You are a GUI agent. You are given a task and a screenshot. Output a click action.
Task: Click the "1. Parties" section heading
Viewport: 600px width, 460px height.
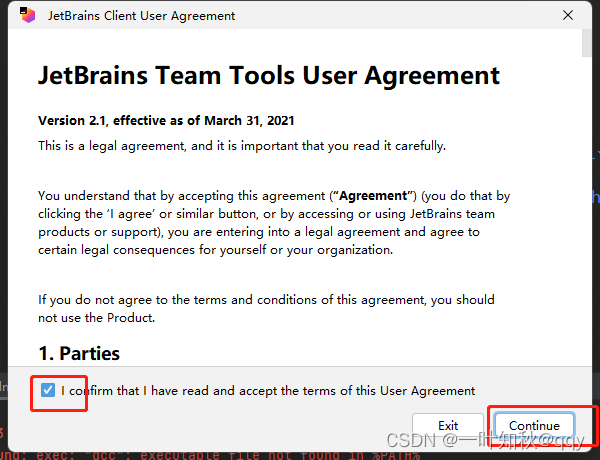(79, 353)
